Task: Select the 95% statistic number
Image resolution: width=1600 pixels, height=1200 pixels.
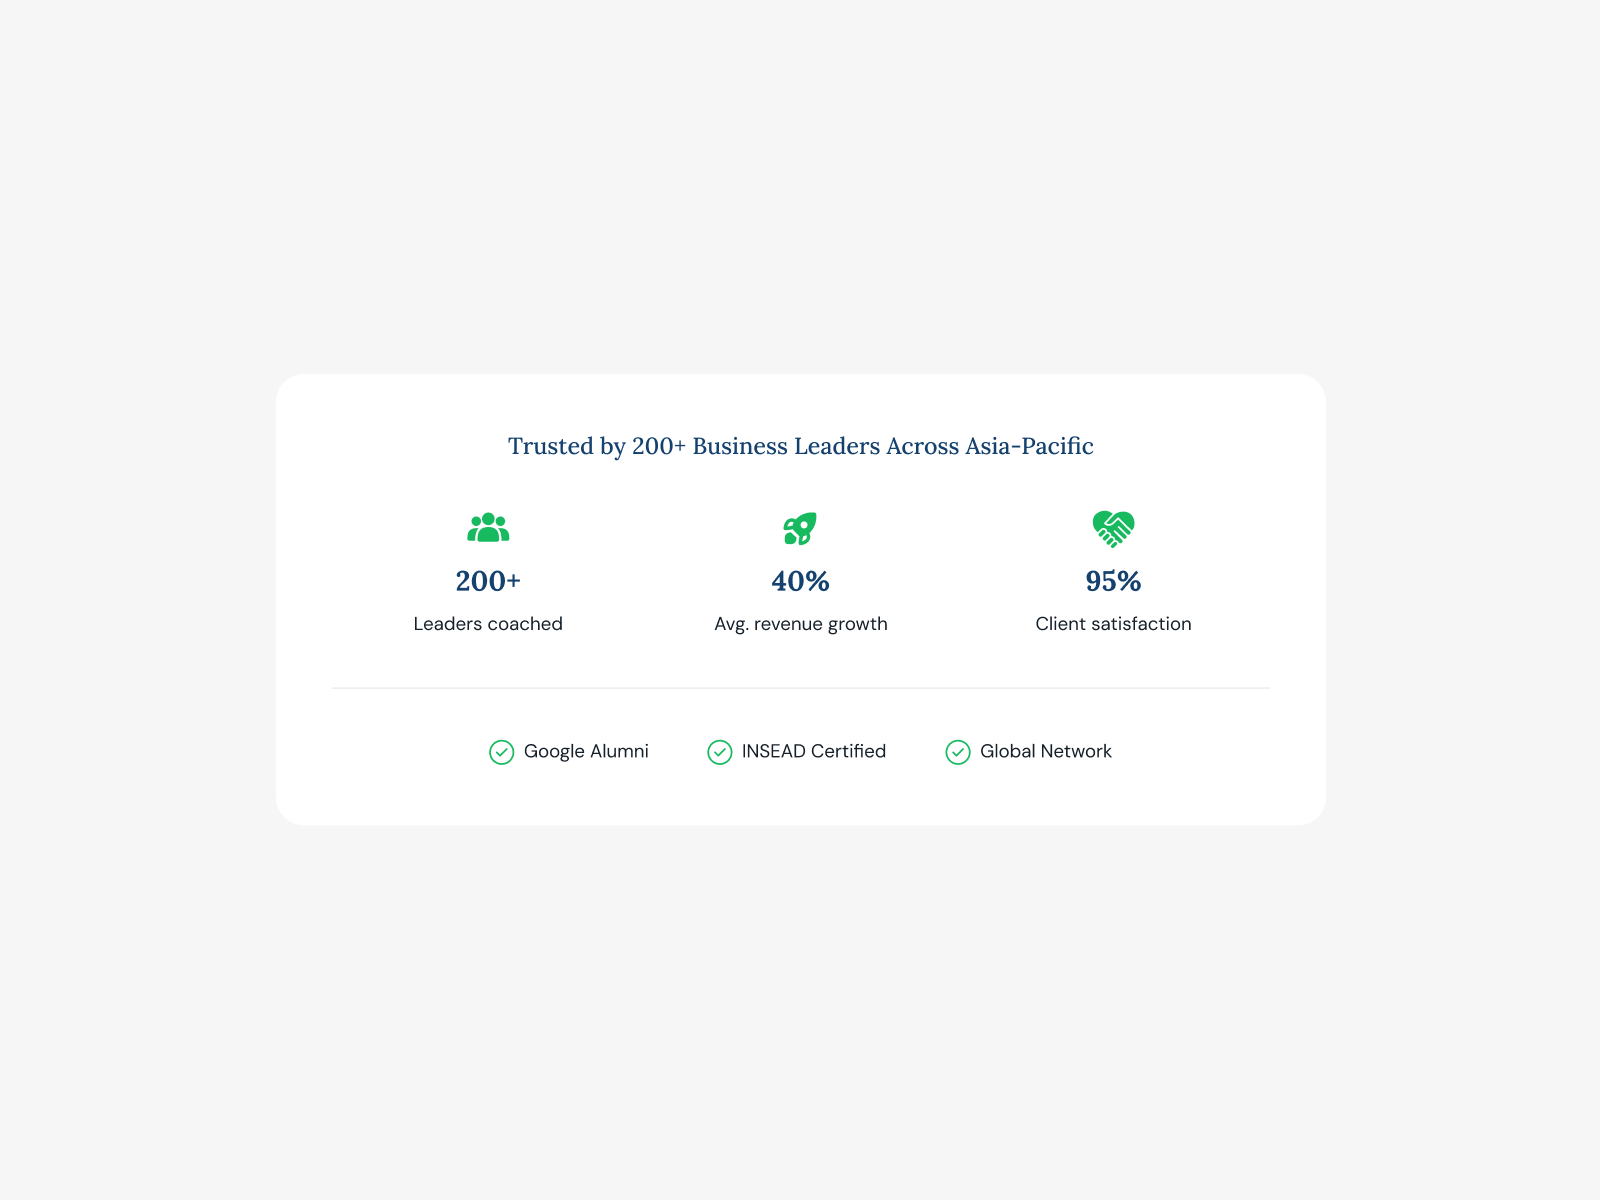Action: pyautogui.click(x=1113, y=581)
